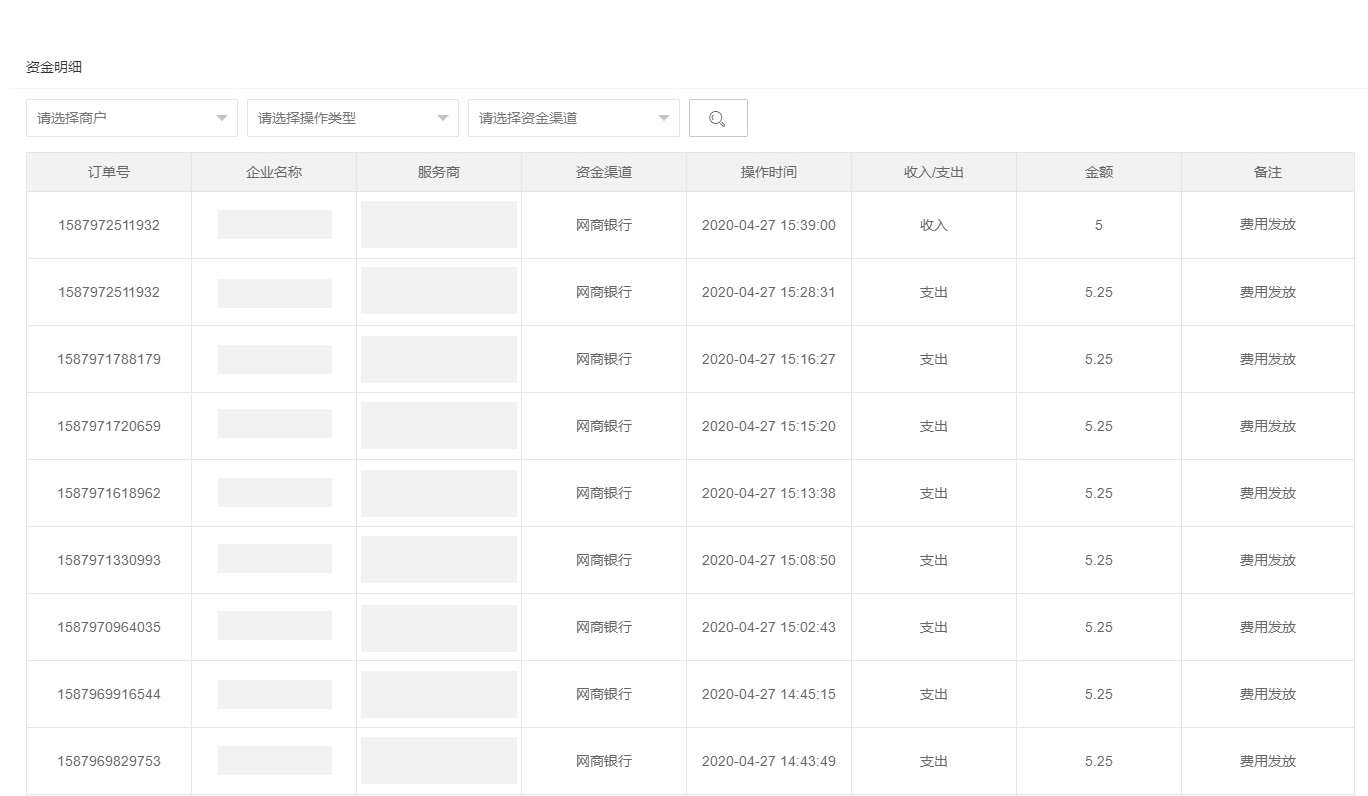Select order number 1587971720659
The image size is (1368, 796).
point(109,426)
